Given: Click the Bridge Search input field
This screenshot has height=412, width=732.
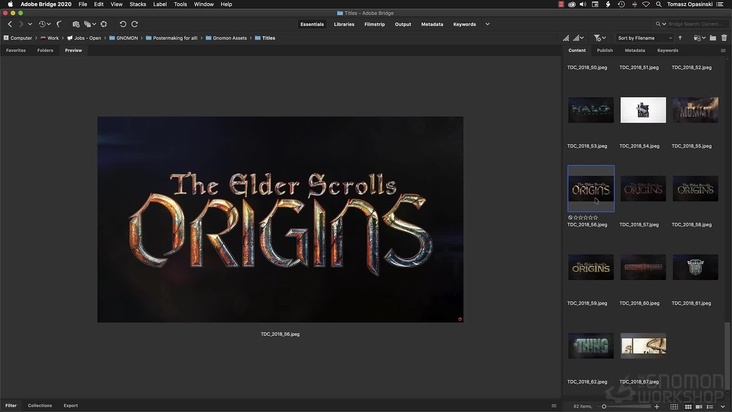Looking at the screenshot, I should tap(696, 24).
